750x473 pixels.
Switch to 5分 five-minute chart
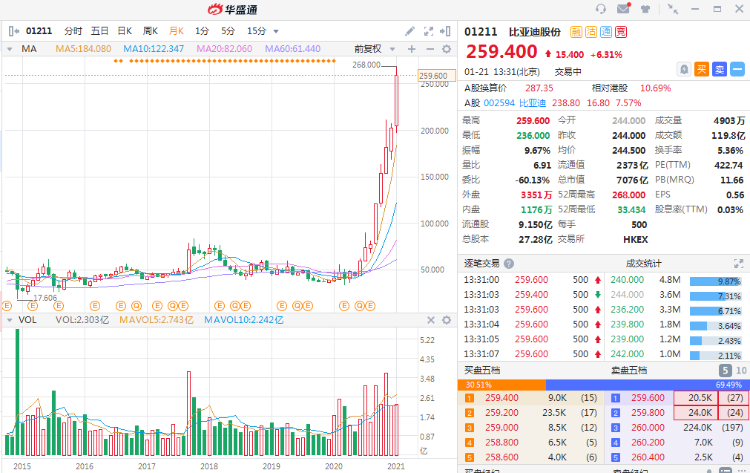[x=228, y=31]
